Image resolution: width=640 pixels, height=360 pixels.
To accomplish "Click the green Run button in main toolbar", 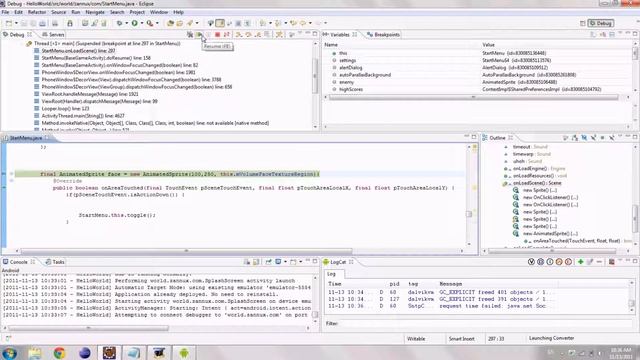I will pyautogui.click(x=134, y=23).
